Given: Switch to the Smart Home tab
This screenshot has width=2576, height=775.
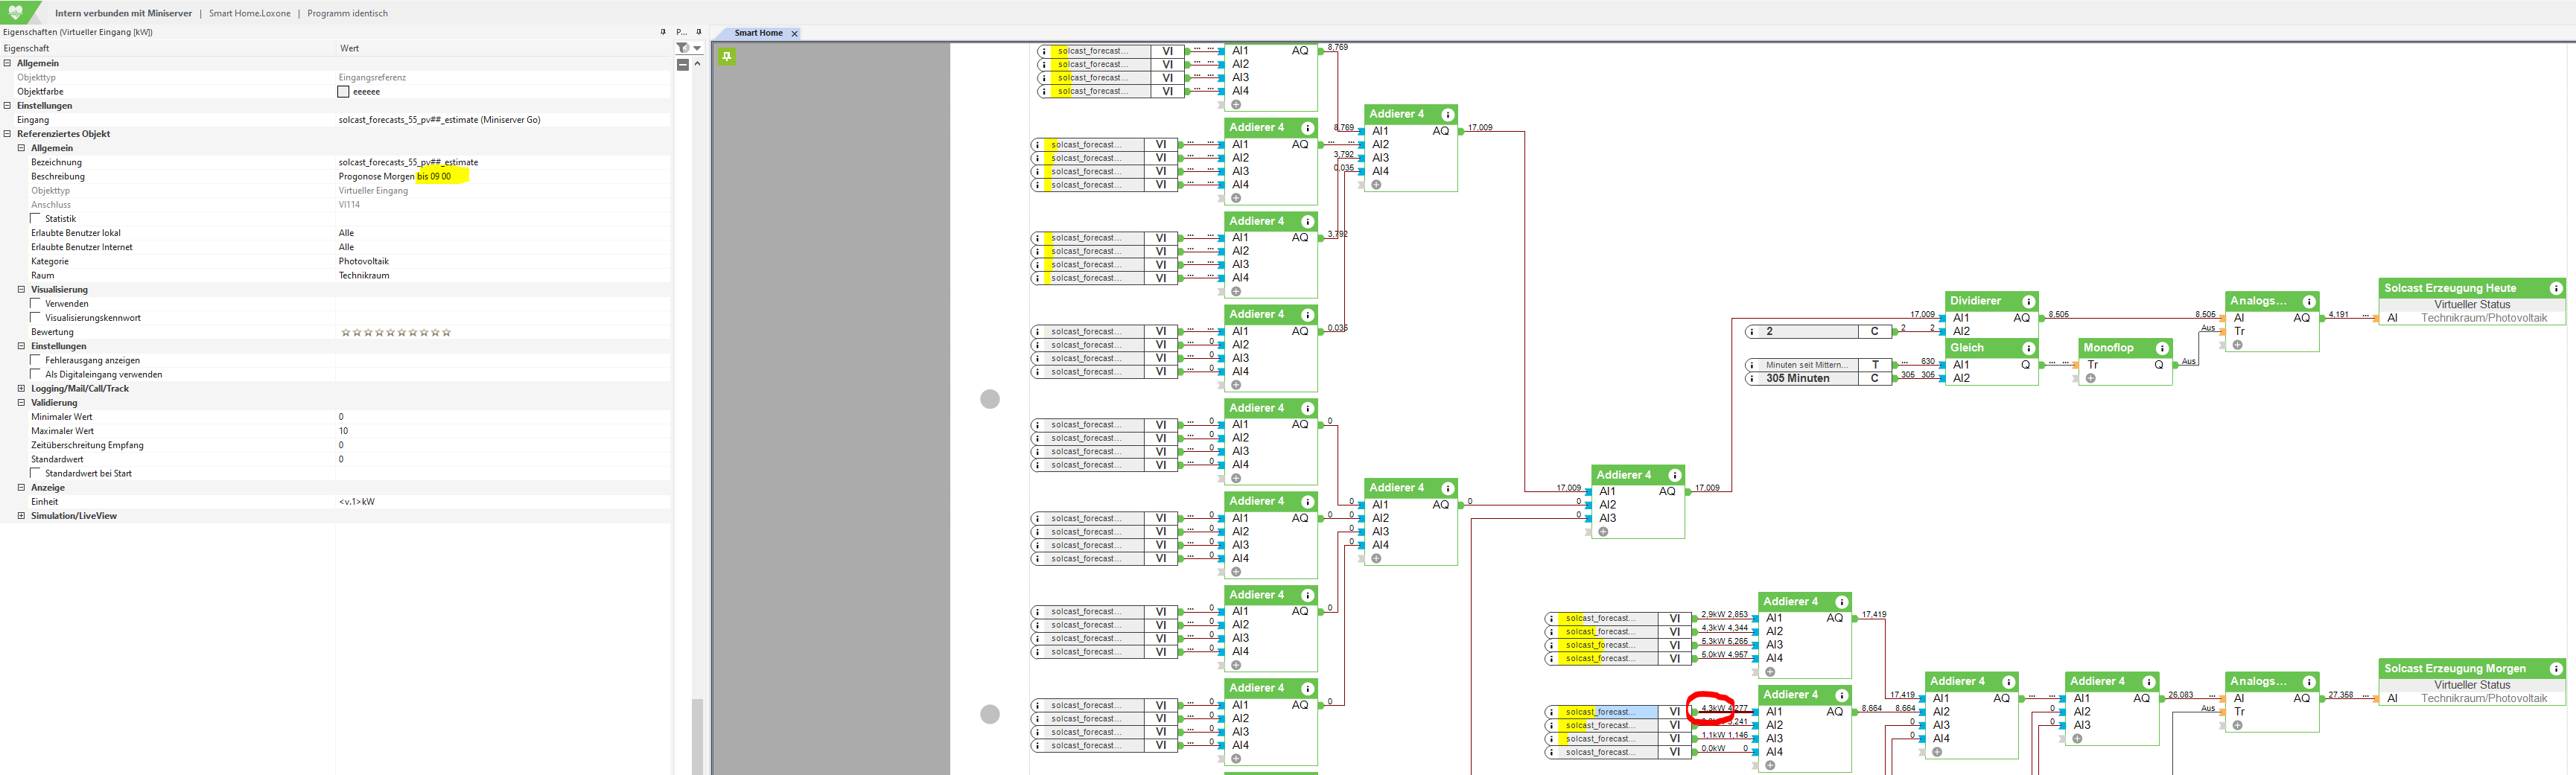Looking at the screenshot, I should tap(758, 33).
